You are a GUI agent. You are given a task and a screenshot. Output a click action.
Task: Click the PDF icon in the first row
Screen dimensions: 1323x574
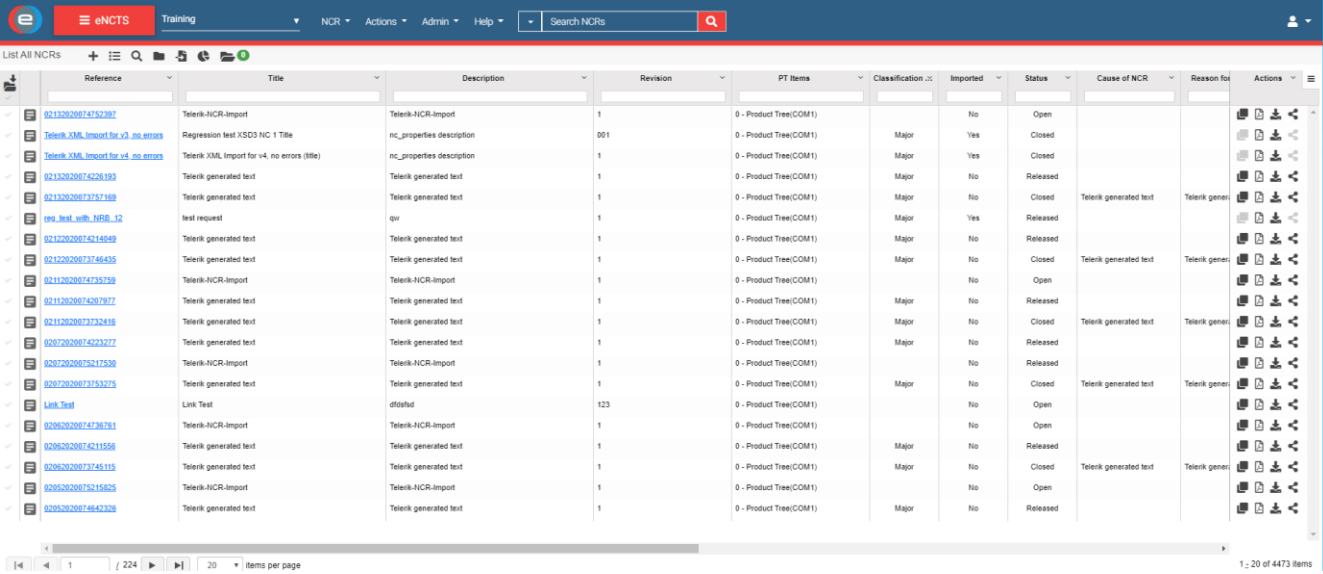(x=1259, y=114)
